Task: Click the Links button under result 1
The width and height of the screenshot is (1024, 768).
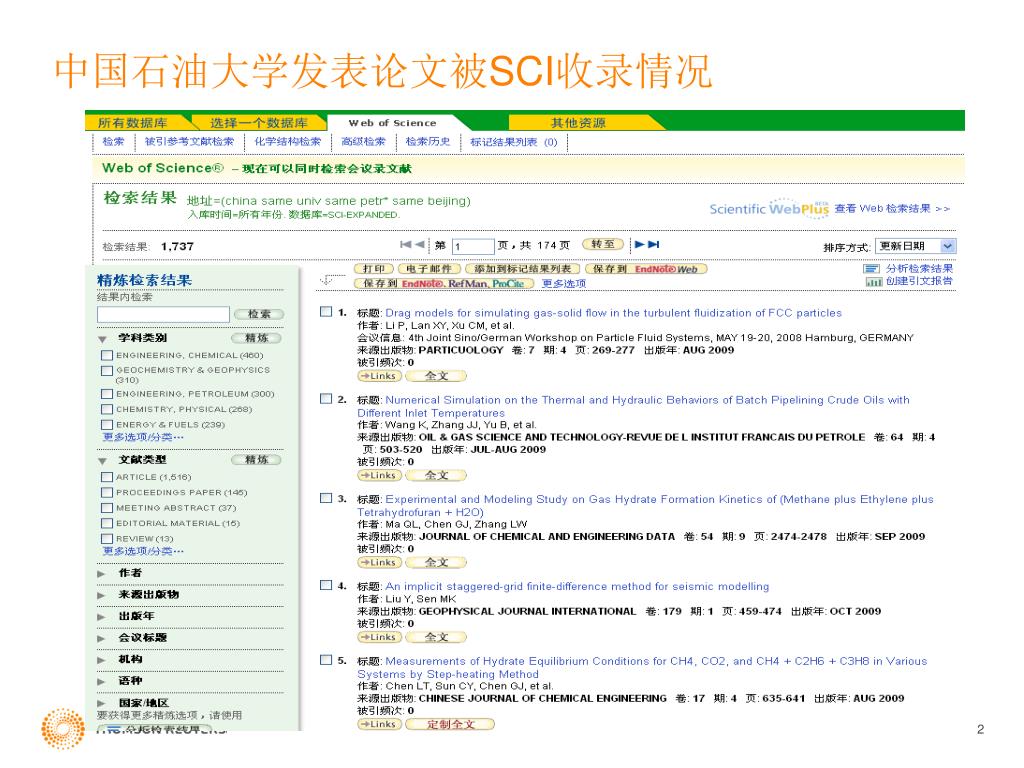Action: (x=379, y=376)
